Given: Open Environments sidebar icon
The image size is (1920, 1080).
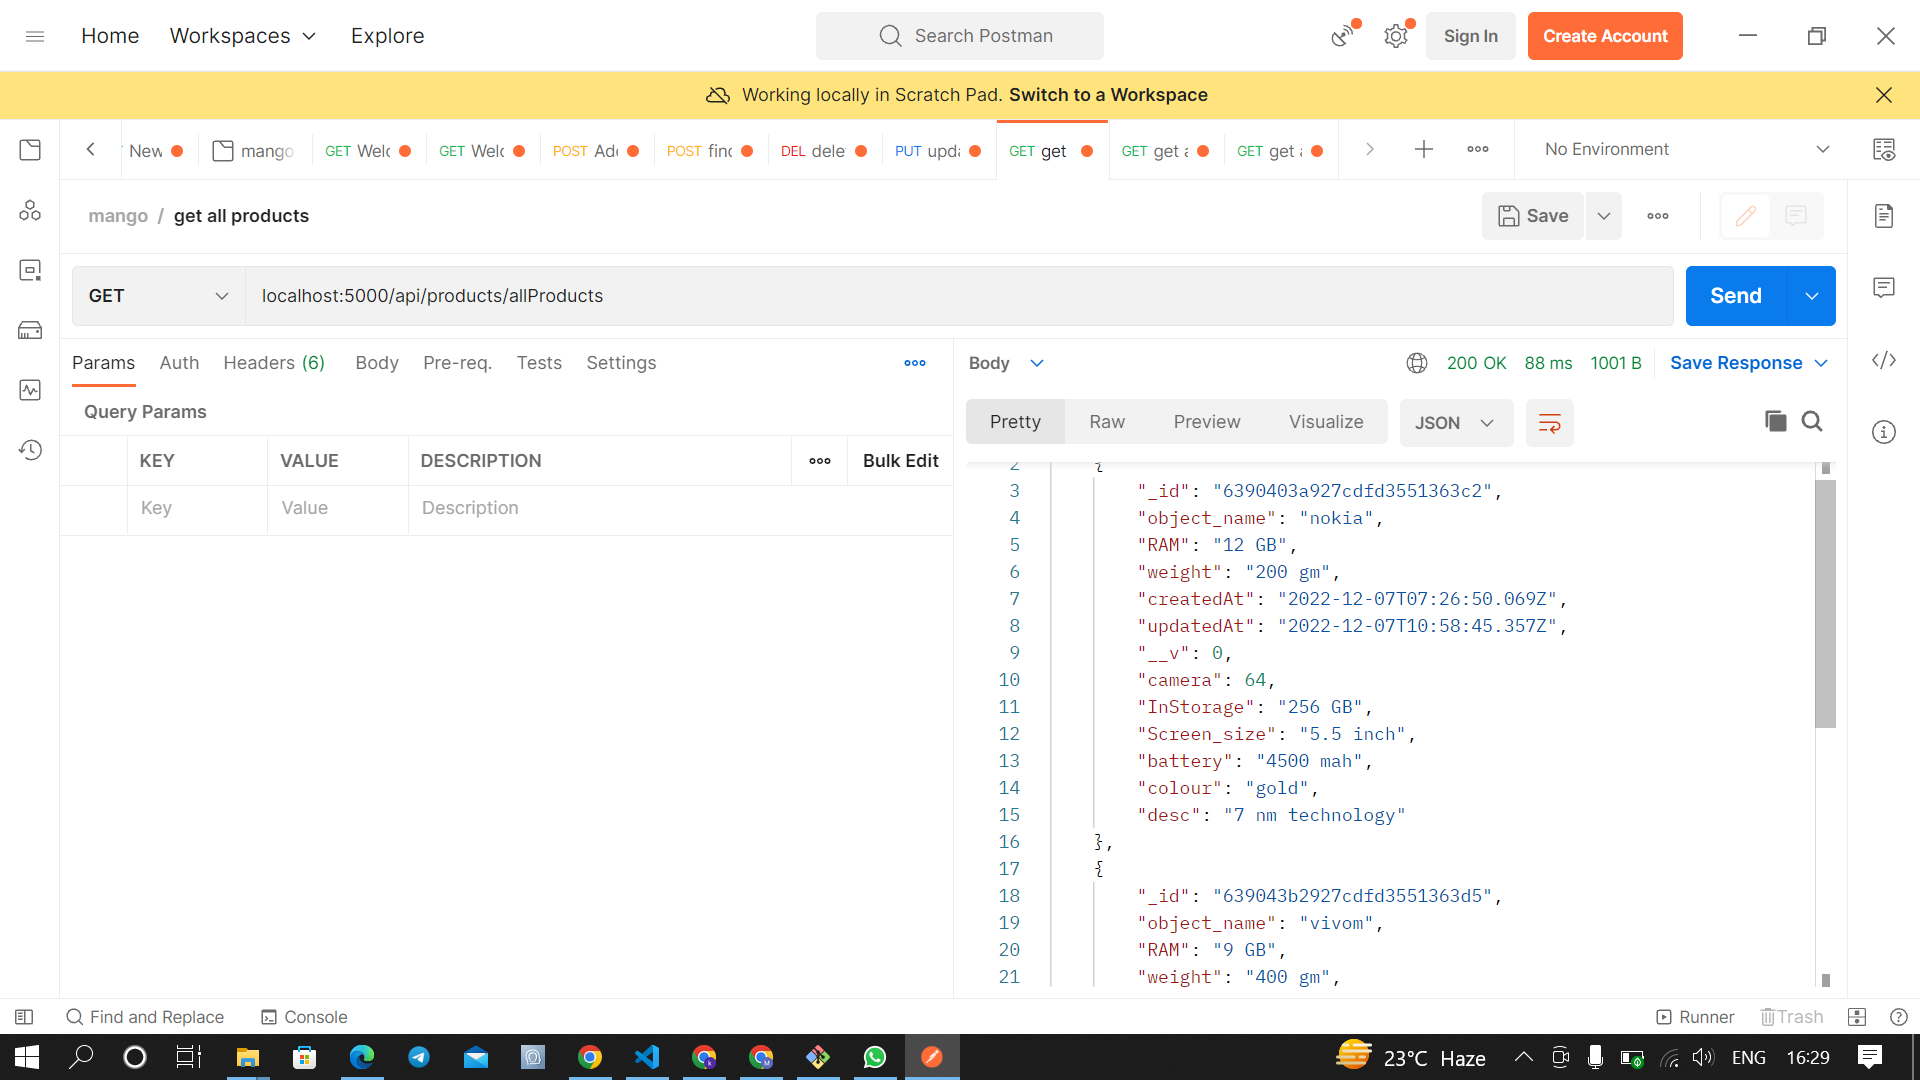Looking at the screenshot, I should pyautogui.click(x=30, y=270).
